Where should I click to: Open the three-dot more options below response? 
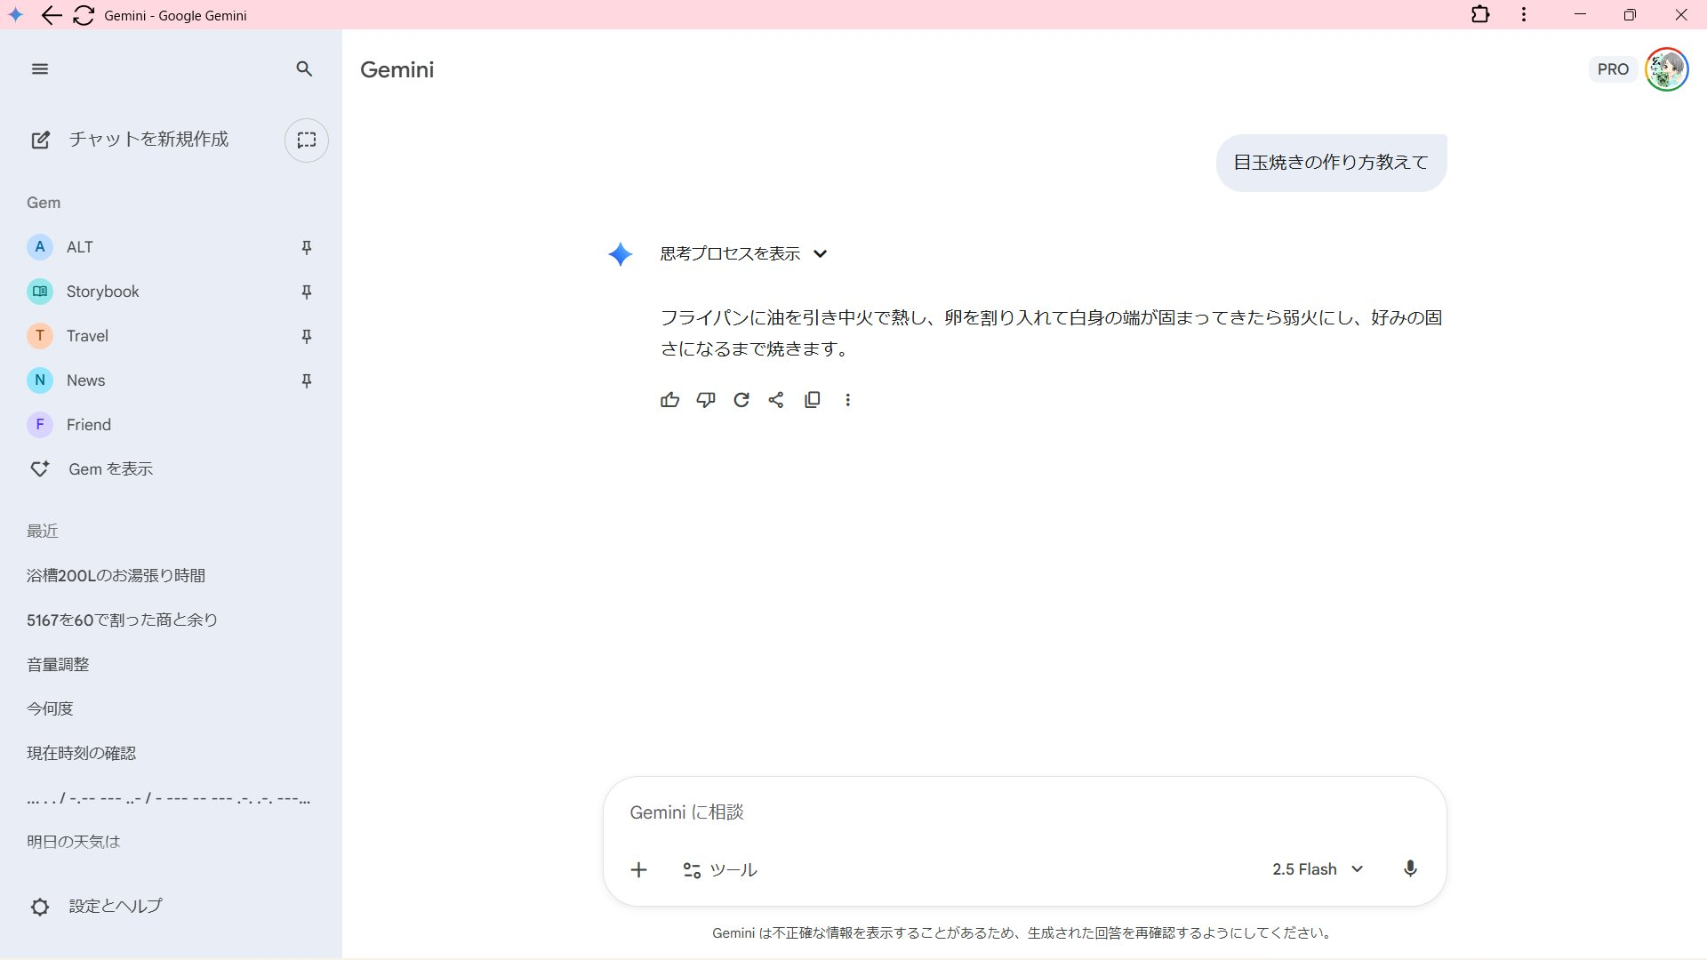848,400
